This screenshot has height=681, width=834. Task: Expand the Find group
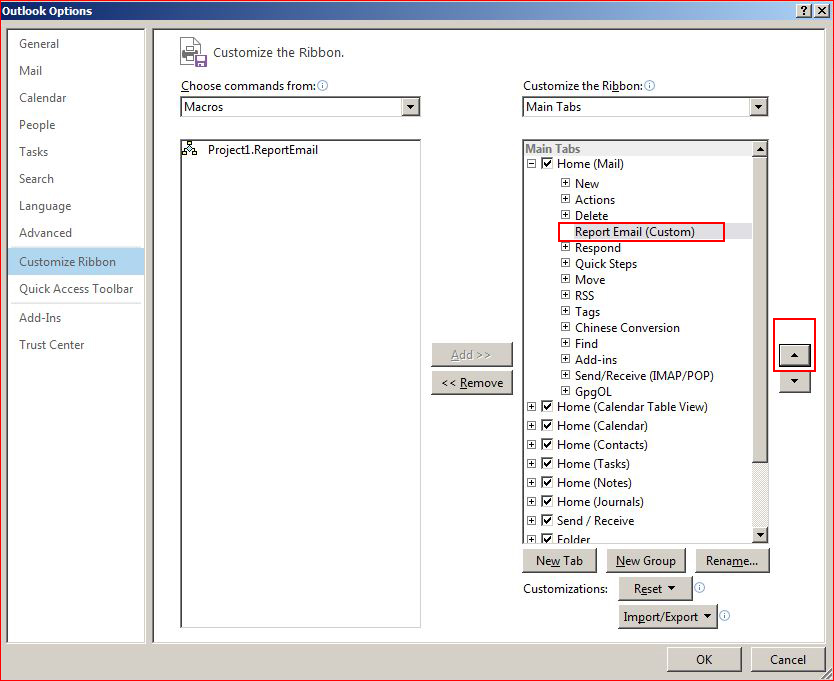tap(565, 343)
